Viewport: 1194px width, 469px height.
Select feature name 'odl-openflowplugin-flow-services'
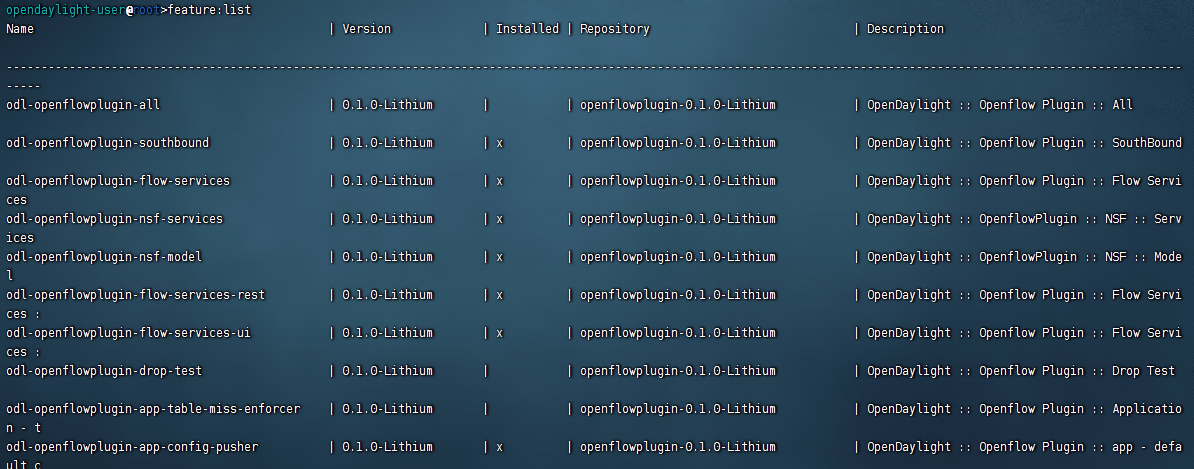point(118,181)
